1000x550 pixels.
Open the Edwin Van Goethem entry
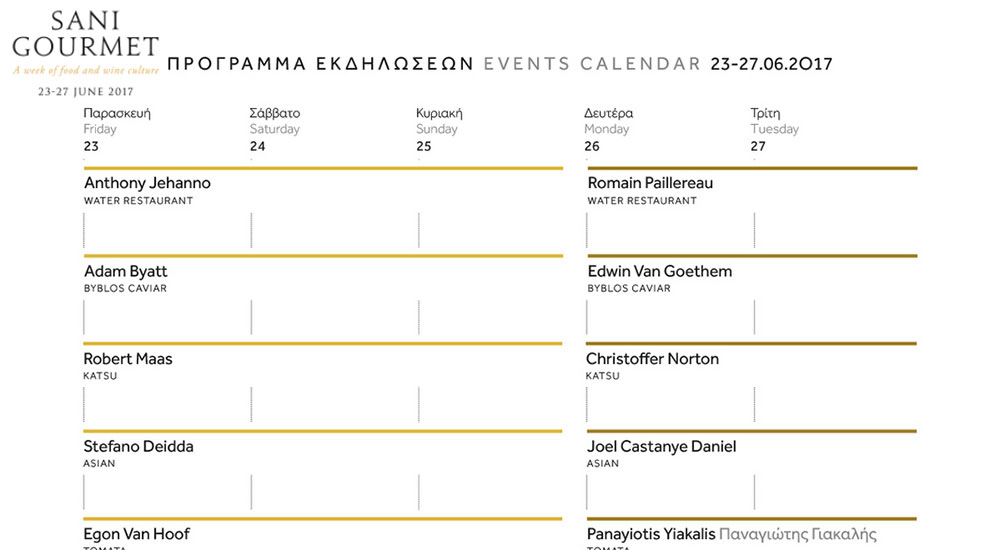659,271
